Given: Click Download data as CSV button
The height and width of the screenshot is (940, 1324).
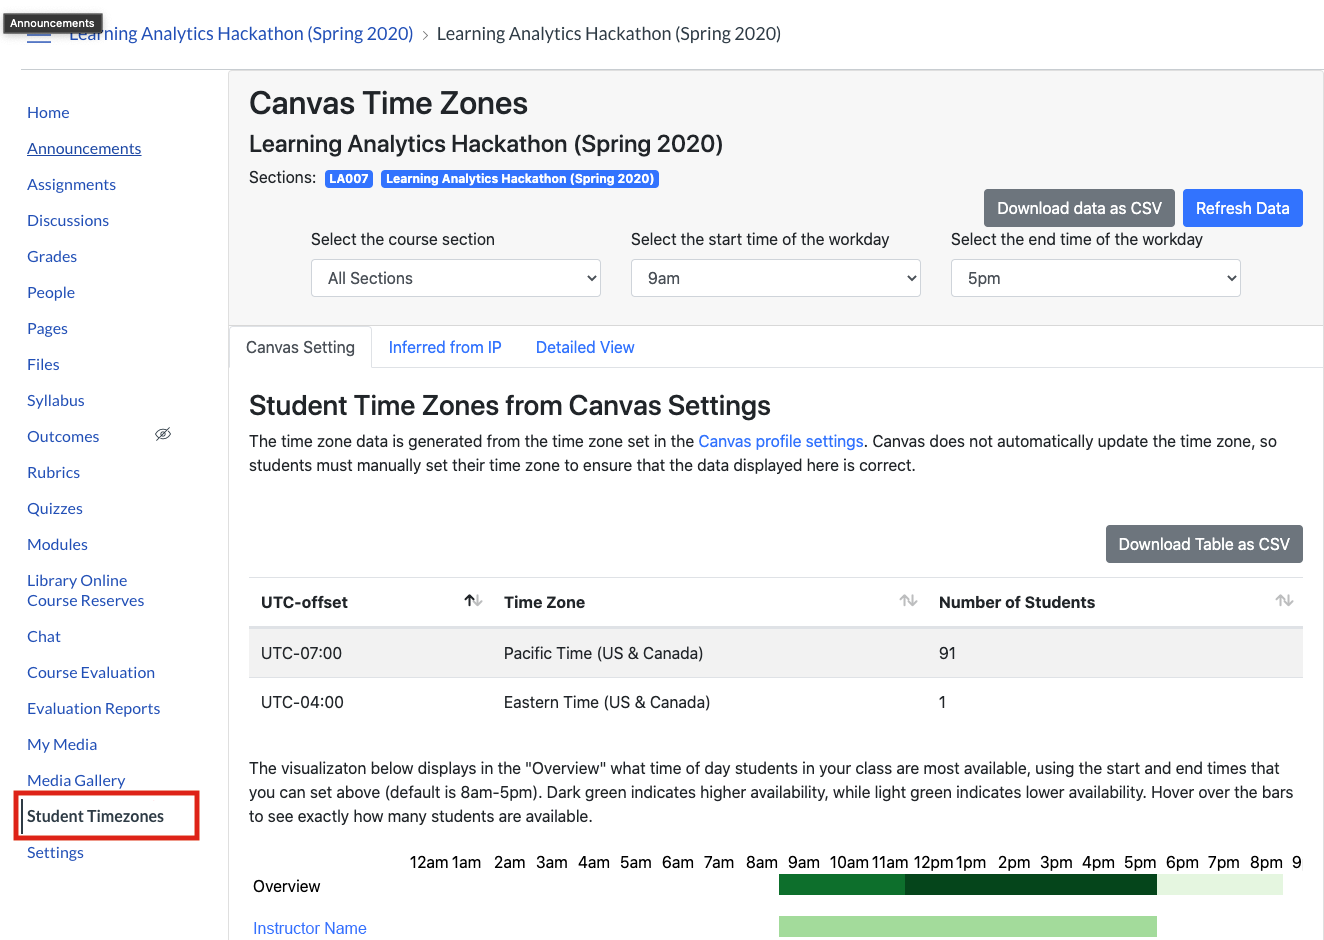Looking at the screenshot, I should 1079,208.
